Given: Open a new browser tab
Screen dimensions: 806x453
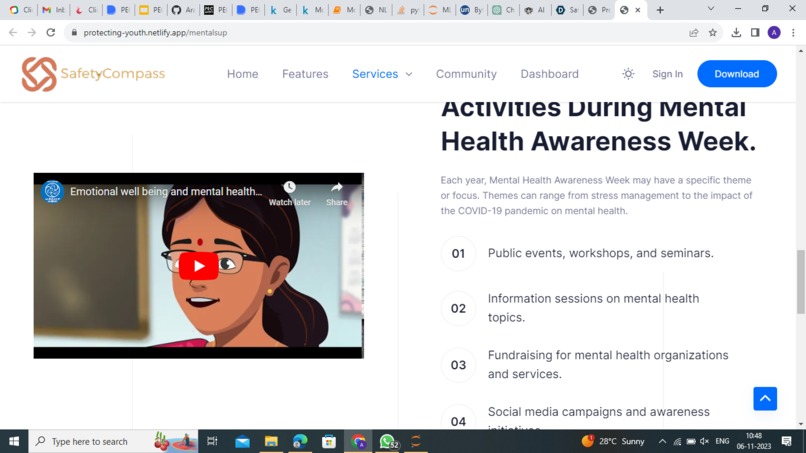Looking at the screenshot, I should [660, 10].
